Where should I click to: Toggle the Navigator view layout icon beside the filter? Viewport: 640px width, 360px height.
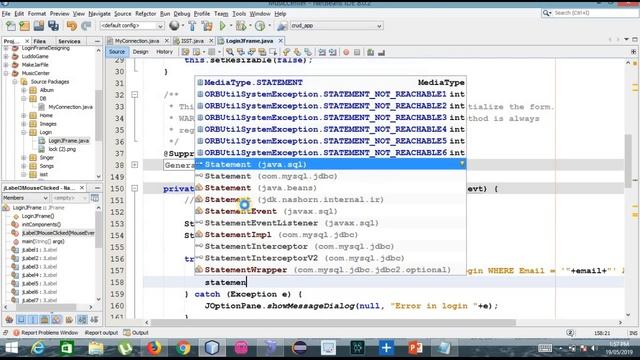(95, 198)
